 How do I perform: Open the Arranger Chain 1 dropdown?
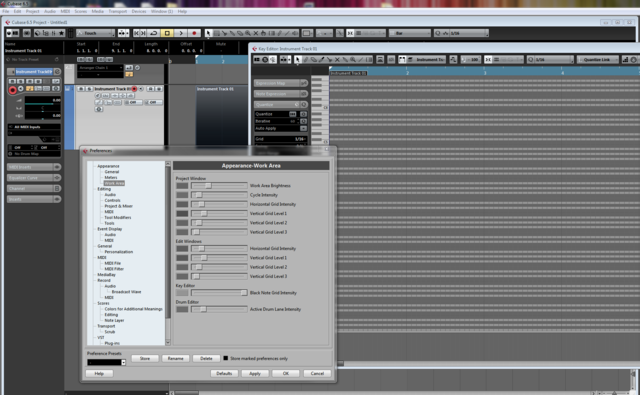pos(100,68)
